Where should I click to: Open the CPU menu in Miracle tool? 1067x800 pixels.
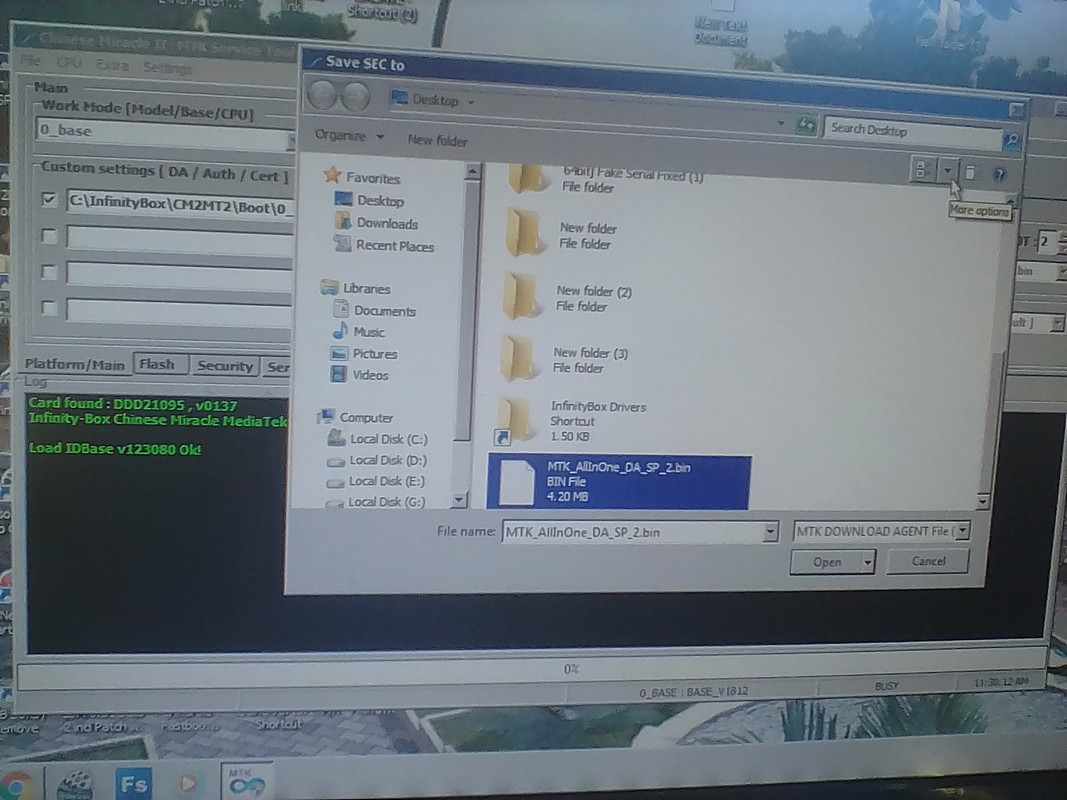pos(68,63)
